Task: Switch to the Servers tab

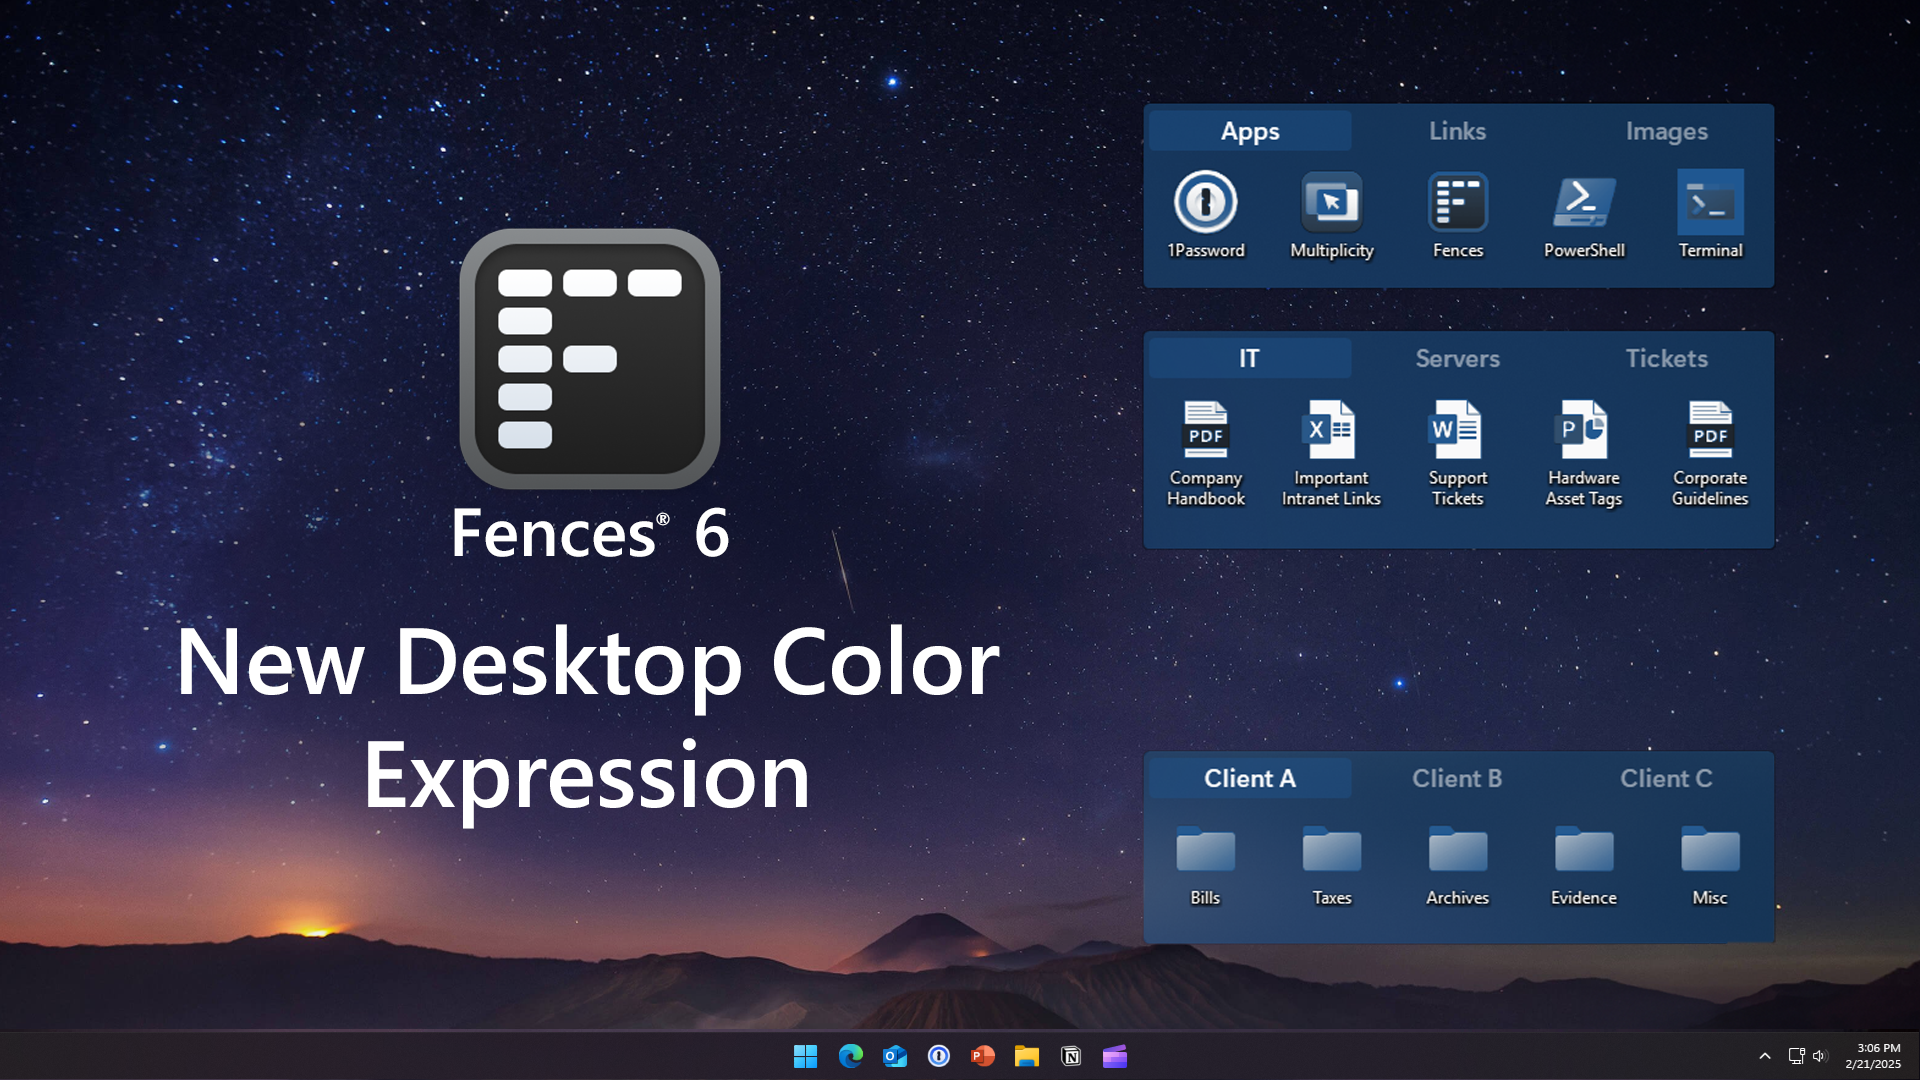Action: [x=1457, y=358]
